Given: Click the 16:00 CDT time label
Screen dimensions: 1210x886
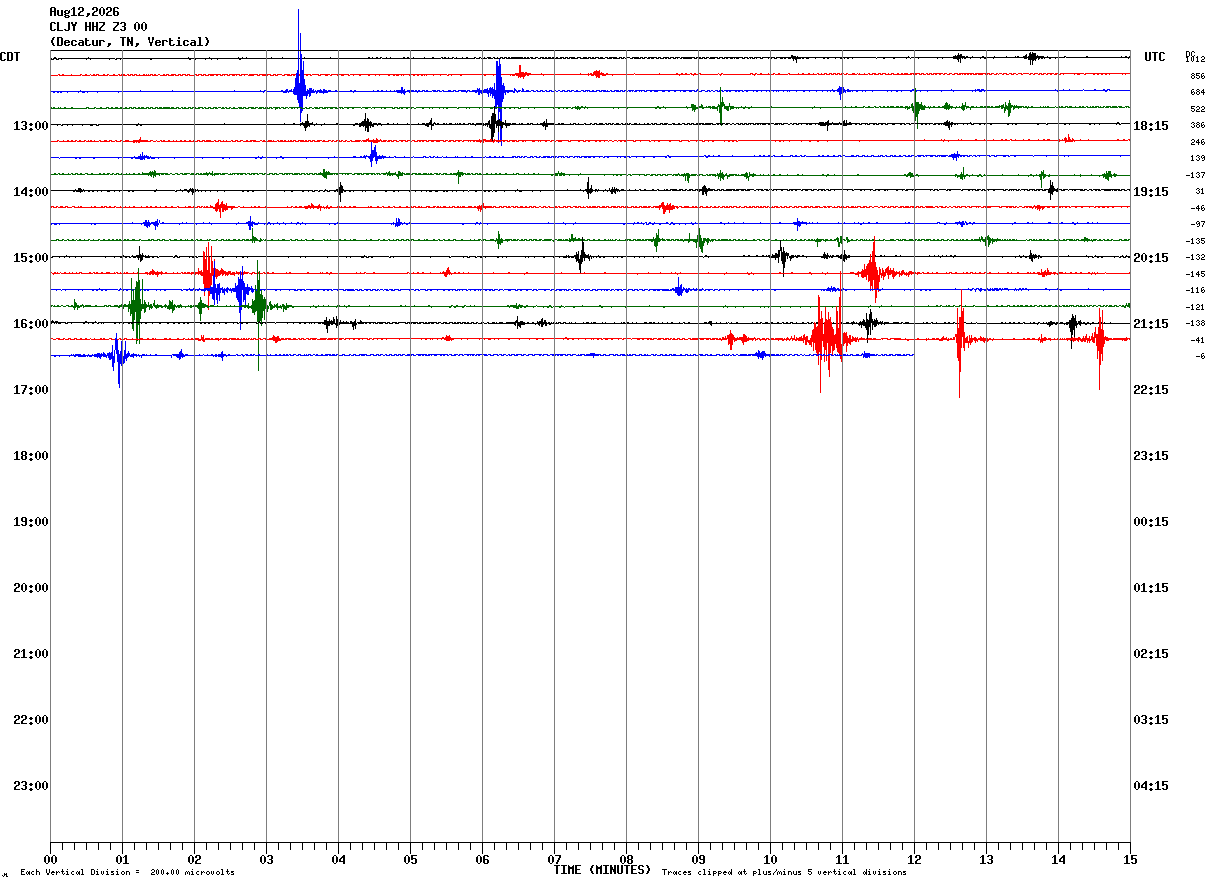Looking at the screenshot, I should (30, 324).
